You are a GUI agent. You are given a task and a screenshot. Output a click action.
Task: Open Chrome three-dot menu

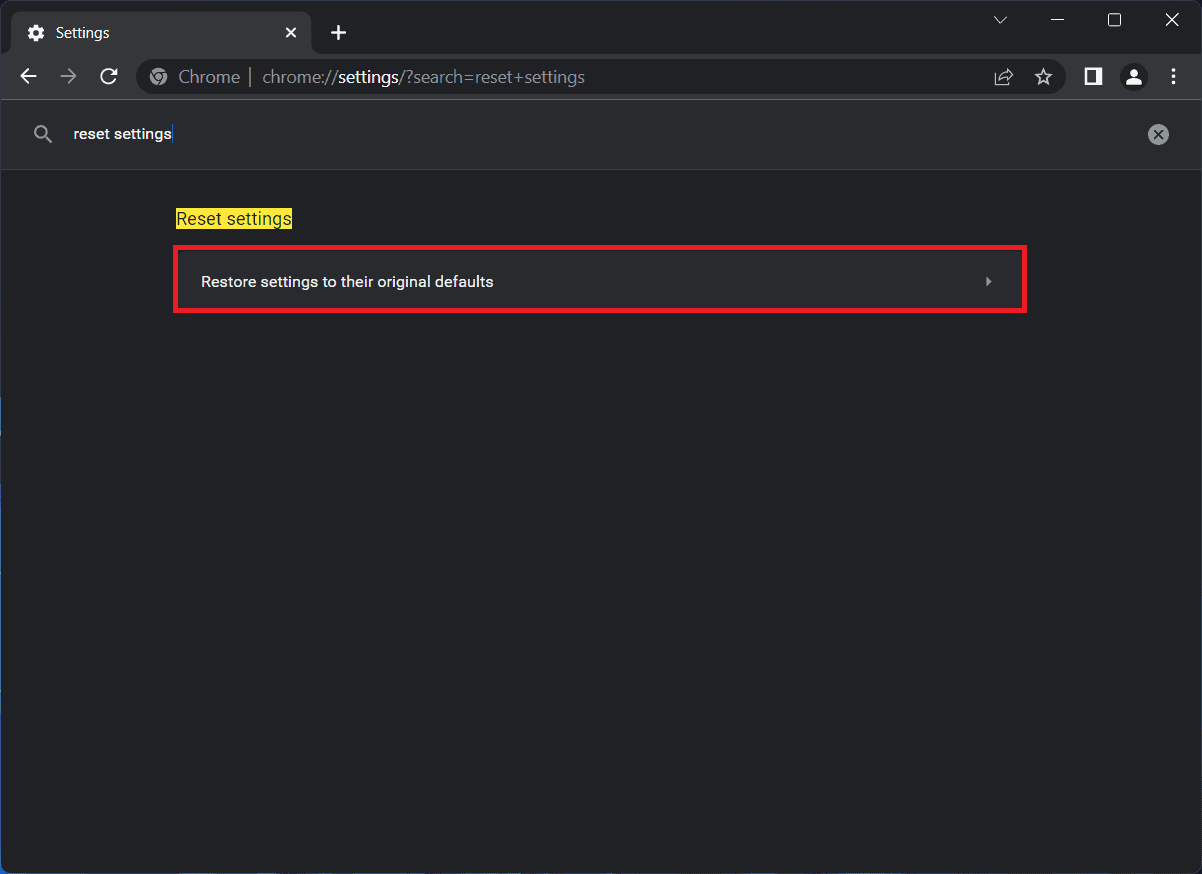pyautogui.click(x=1173, y=77)
